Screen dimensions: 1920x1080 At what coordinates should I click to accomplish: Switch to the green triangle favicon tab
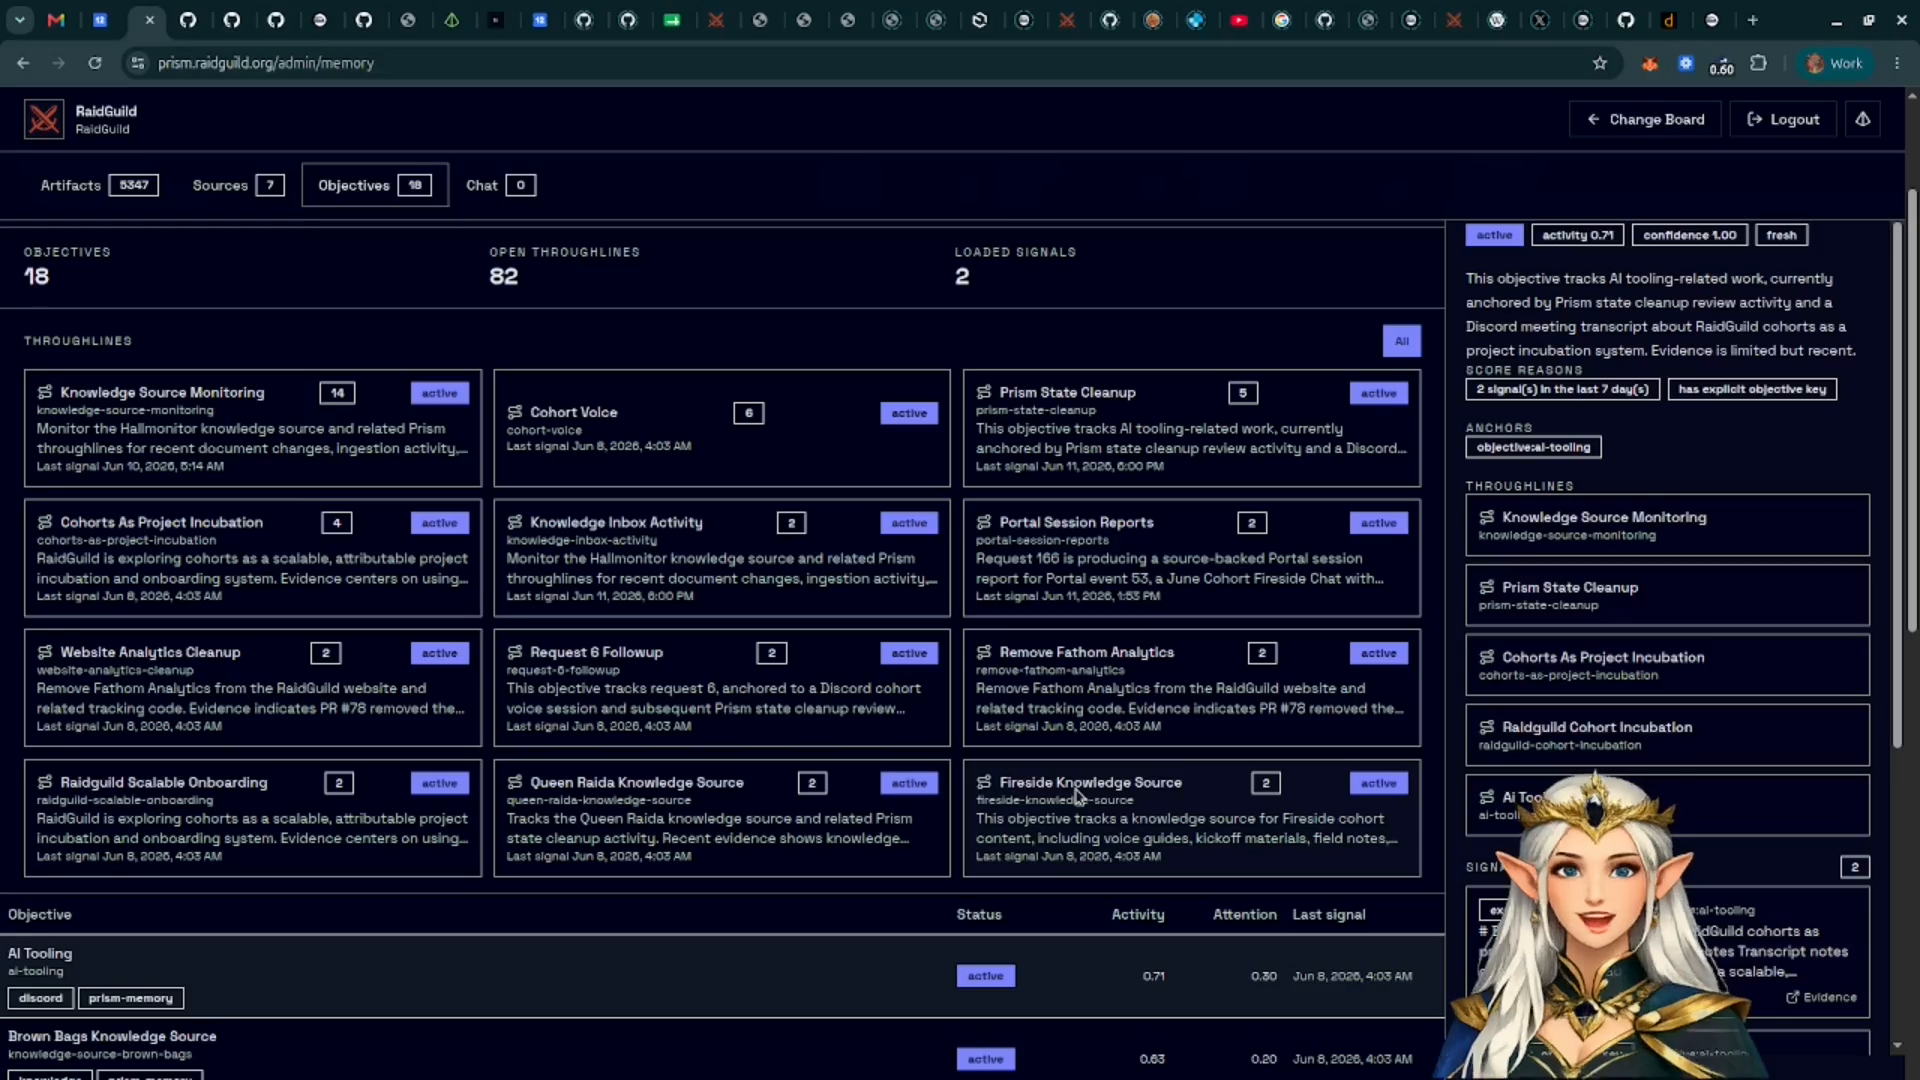(452, 20)
